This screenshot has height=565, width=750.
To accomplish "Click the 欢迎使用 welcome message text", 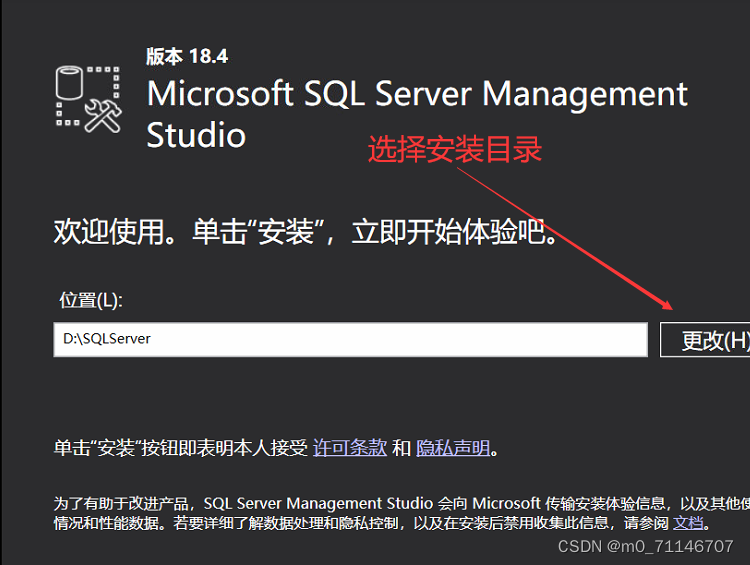I will 305,233.
